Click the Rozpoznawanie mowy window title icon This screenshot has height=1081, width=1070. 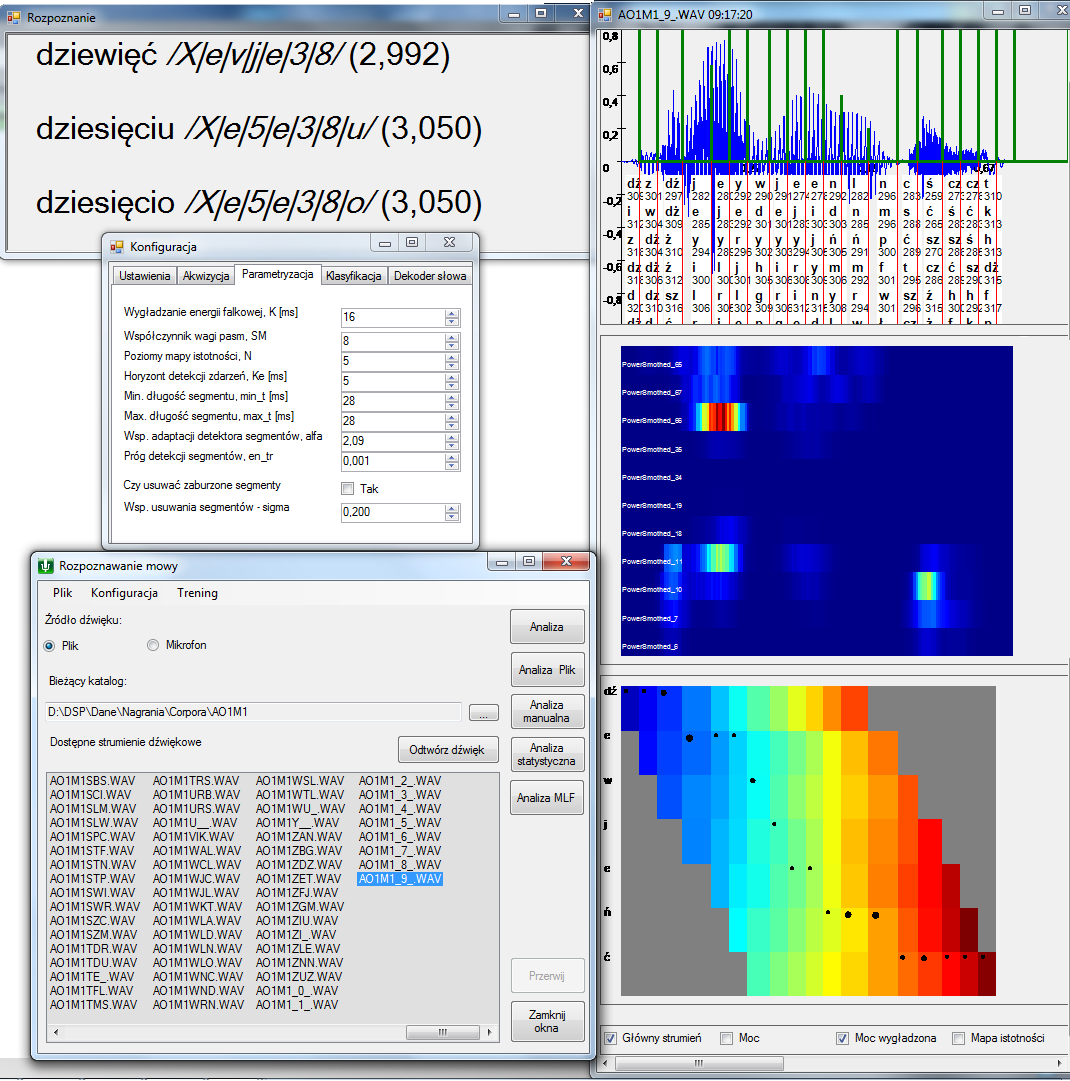[46, 566]
